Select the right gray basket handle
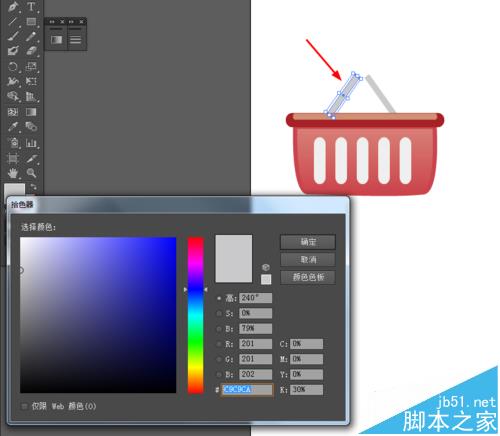The height and width of the screenshot is (436, 500). [x=380, y=94]
